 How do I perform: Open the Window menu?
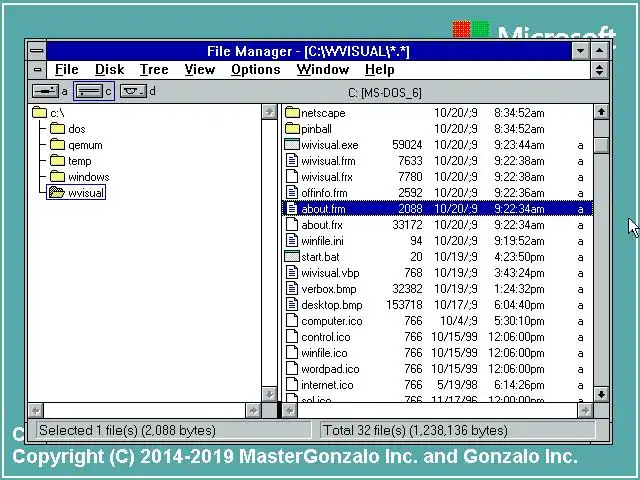[322, 69]
